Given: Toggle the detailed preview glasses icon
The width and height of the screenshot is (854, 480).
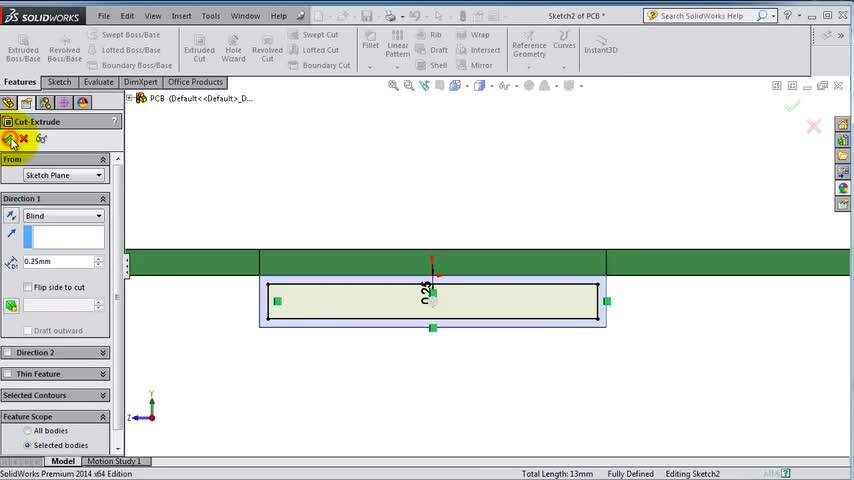Looking at the screenshot, I should click(41, 139).
